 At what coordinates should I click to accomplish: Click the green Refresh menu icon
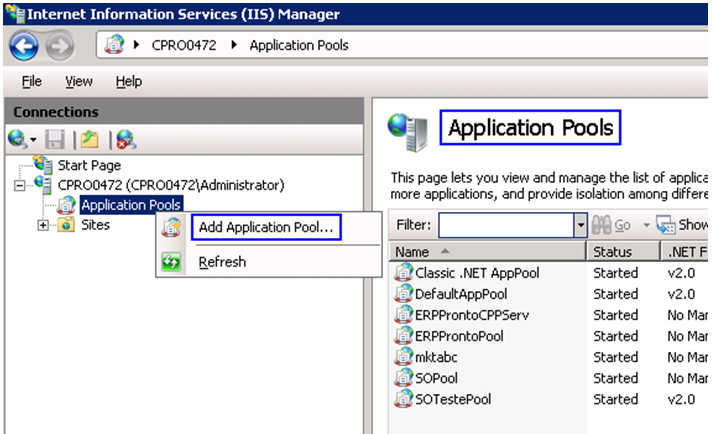tap(171, 262)
